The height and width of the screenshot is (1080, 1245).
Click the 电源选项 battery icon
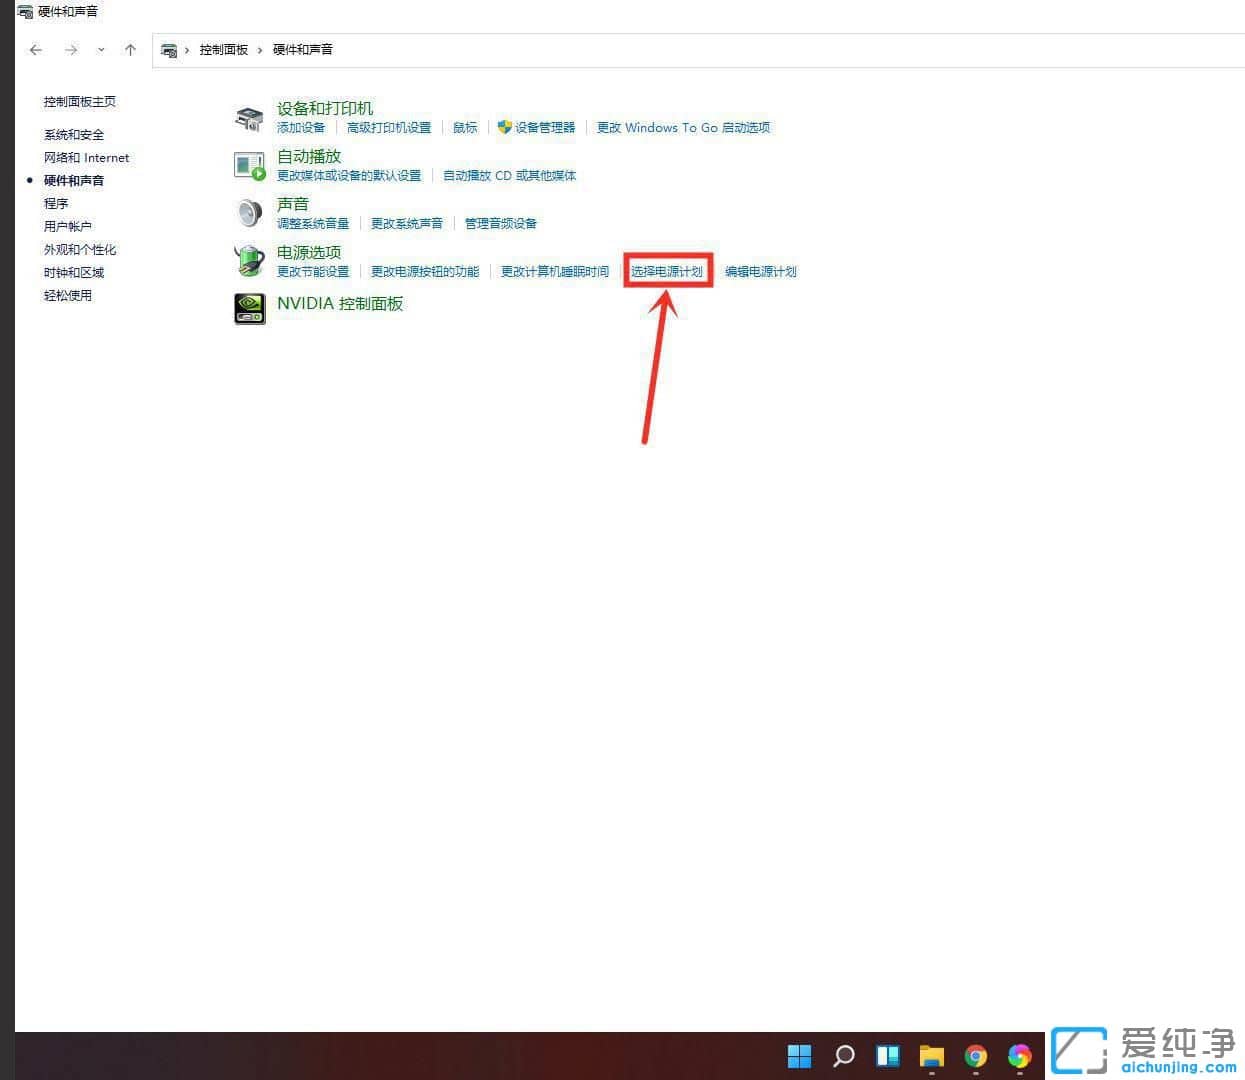coord(249,260)
